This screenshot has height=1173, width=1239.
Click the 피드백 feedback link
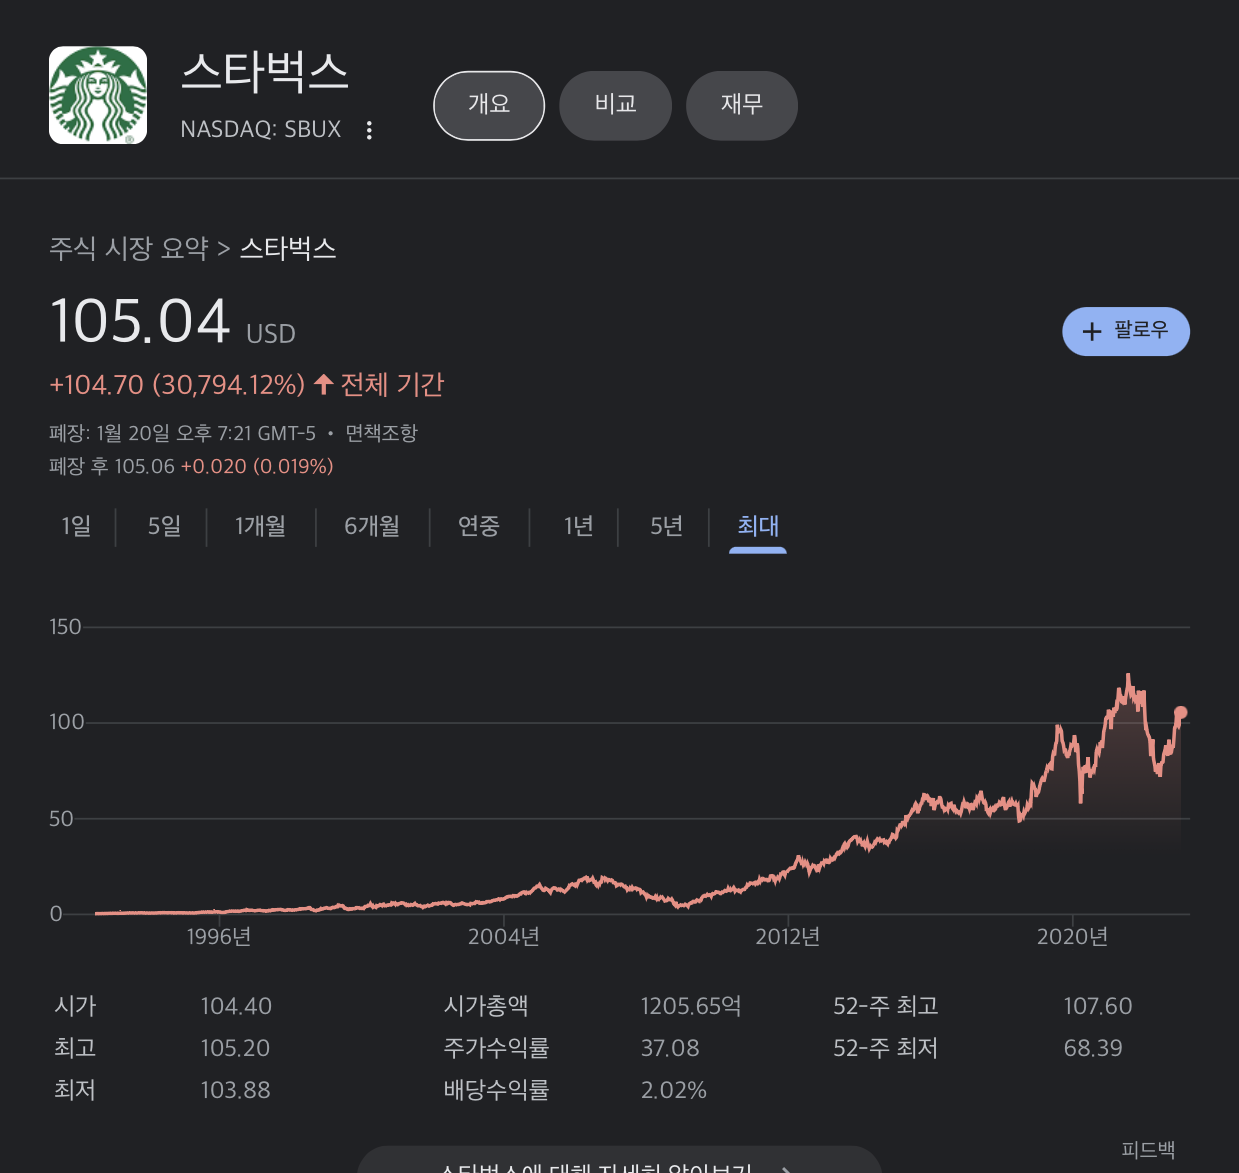click(1148, 1150)
